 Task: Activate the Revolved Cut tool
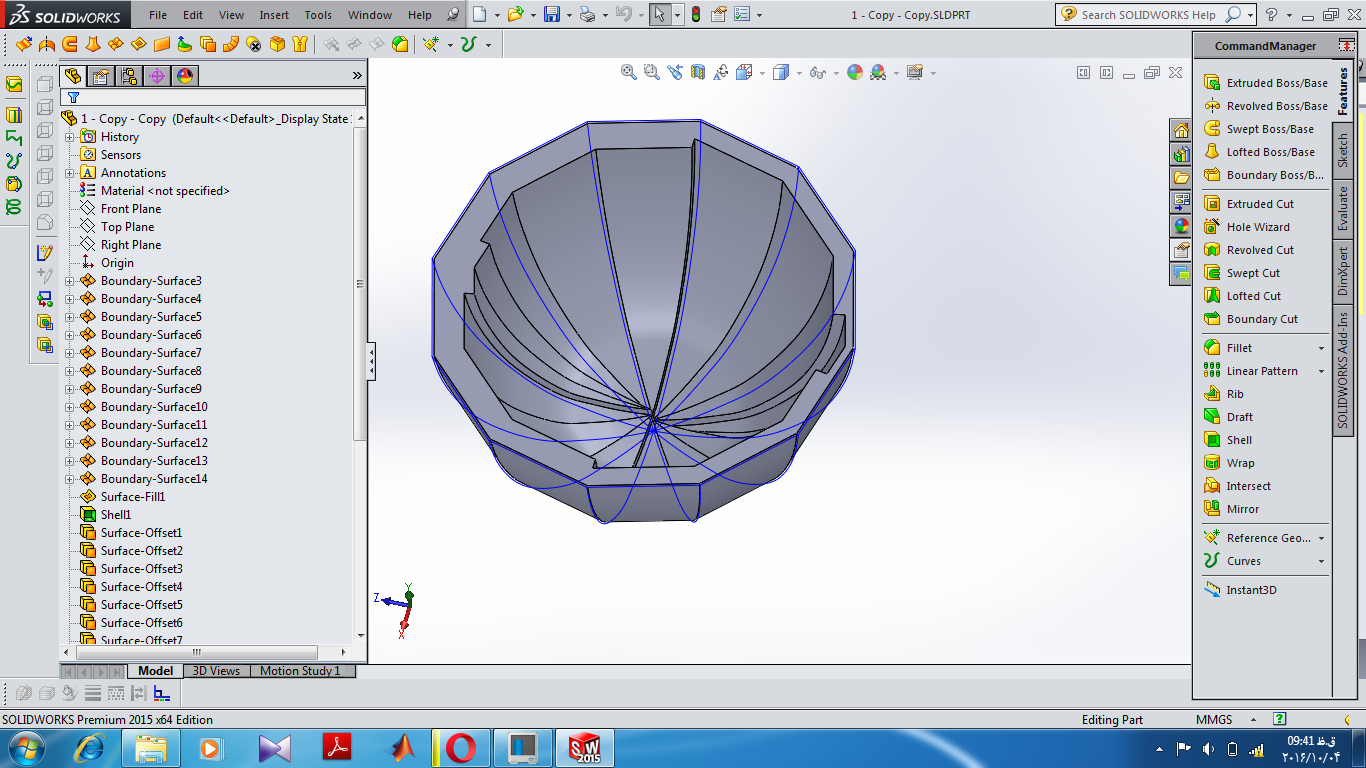coord(1259,250)
